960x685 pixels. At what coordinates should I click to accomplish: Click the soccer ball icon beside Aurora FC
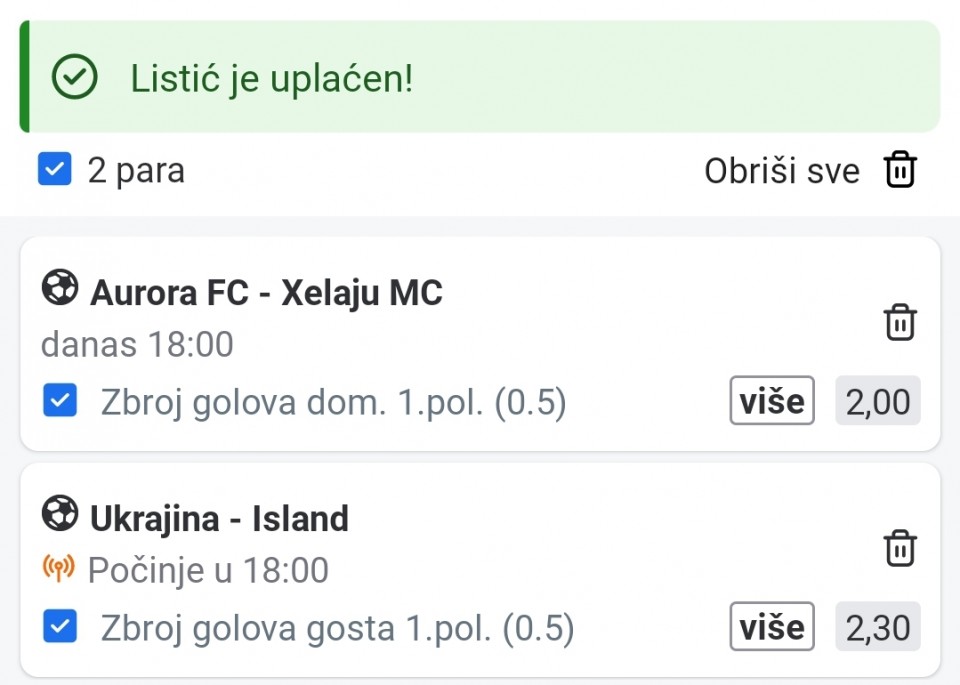60,291
